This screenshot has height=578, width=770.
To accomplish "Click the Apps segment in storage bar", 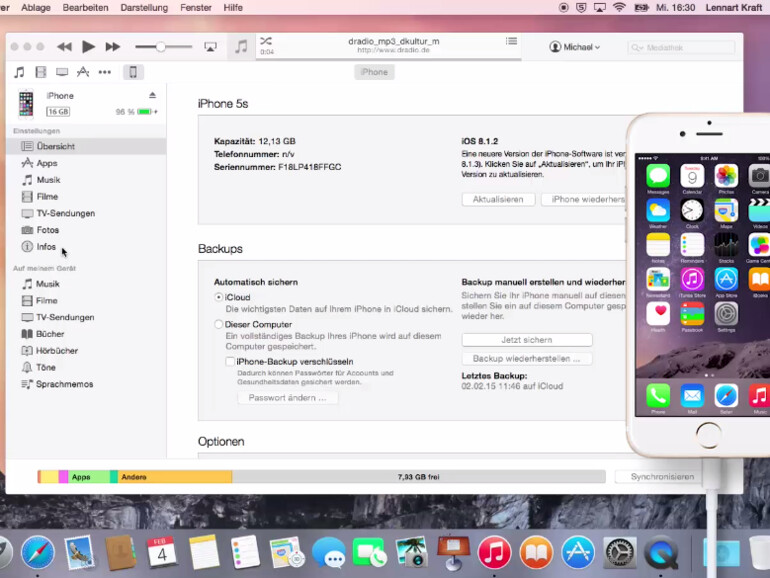I will [x=89, y=477].
